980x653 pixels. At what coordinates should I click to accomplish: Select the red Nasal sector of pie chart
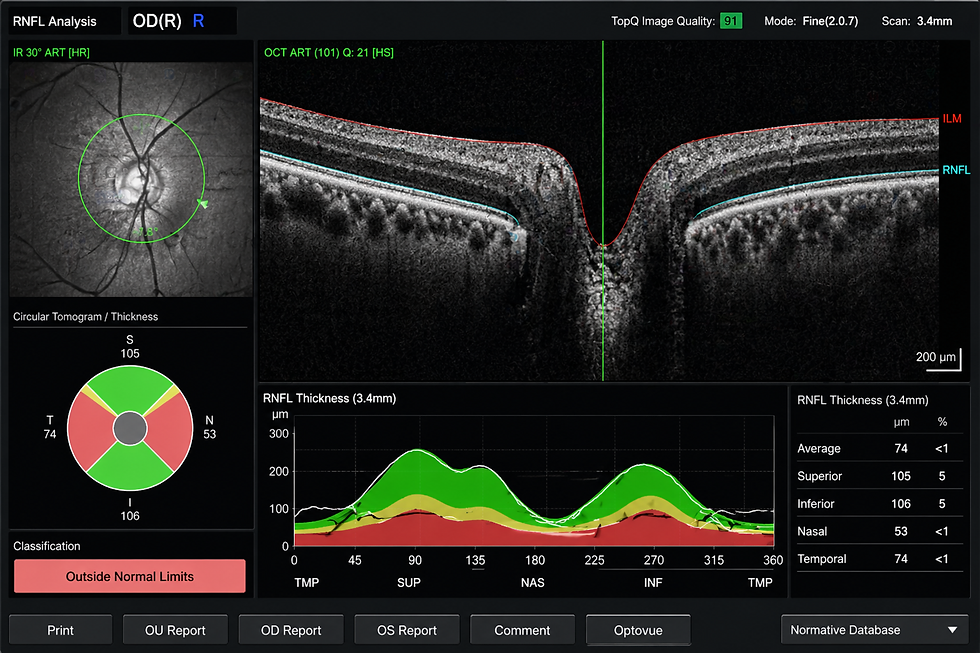click(170, 431)
